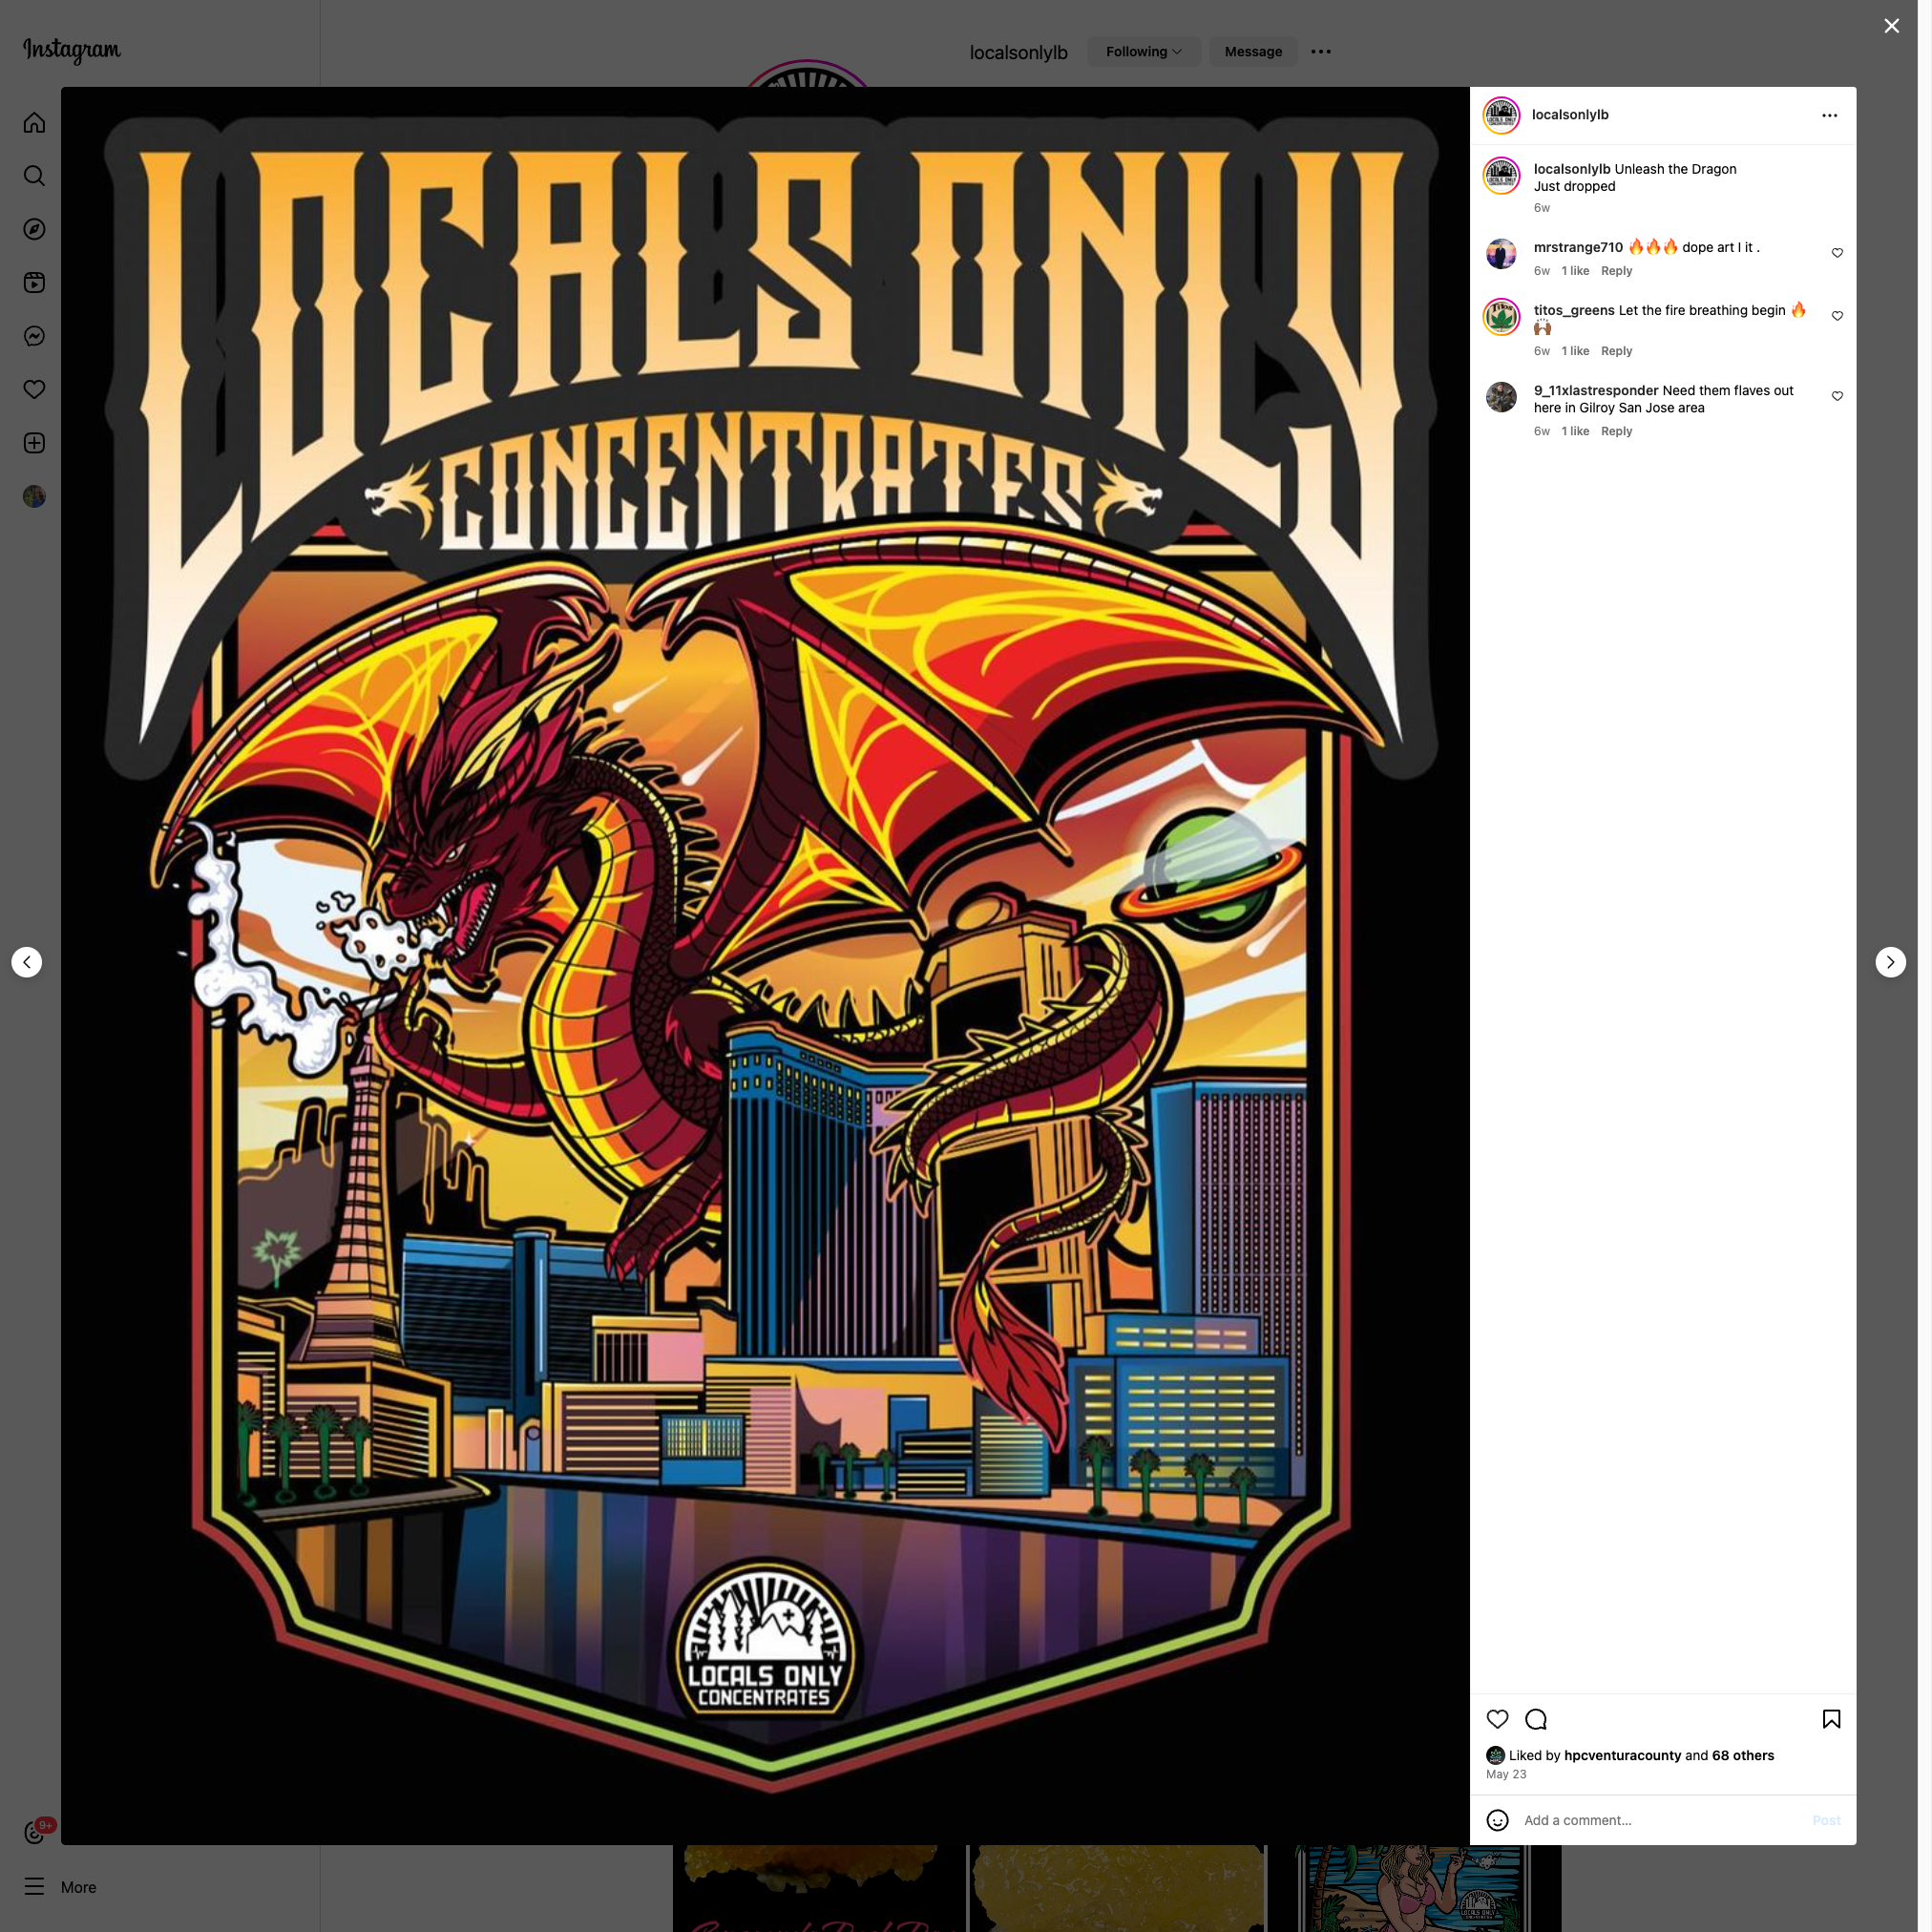Open Notifications heart in sidebar
The height and width of the screenshot is (1932, 1932).
pos(34,389)
